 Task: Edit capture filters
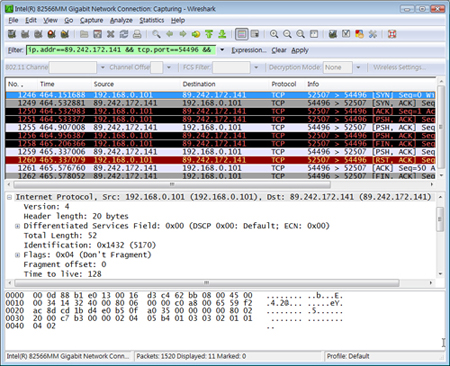pyautogui.click(x=333, y=34)
